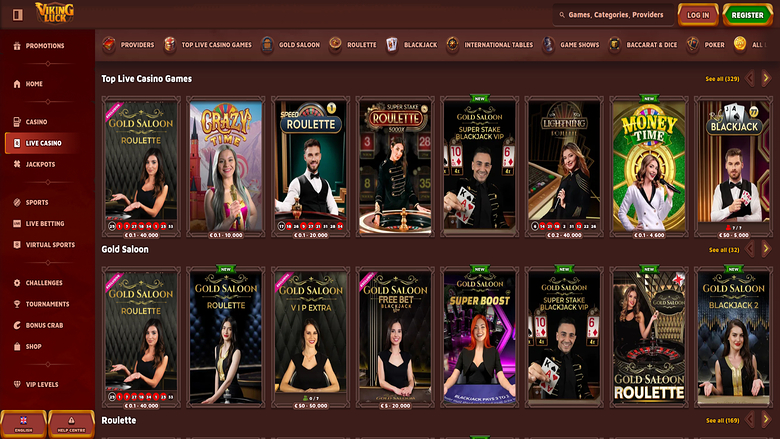Screen dimensions: 780x439
Task: Go to next Top Live Casino Games
Action: point(766,78)
